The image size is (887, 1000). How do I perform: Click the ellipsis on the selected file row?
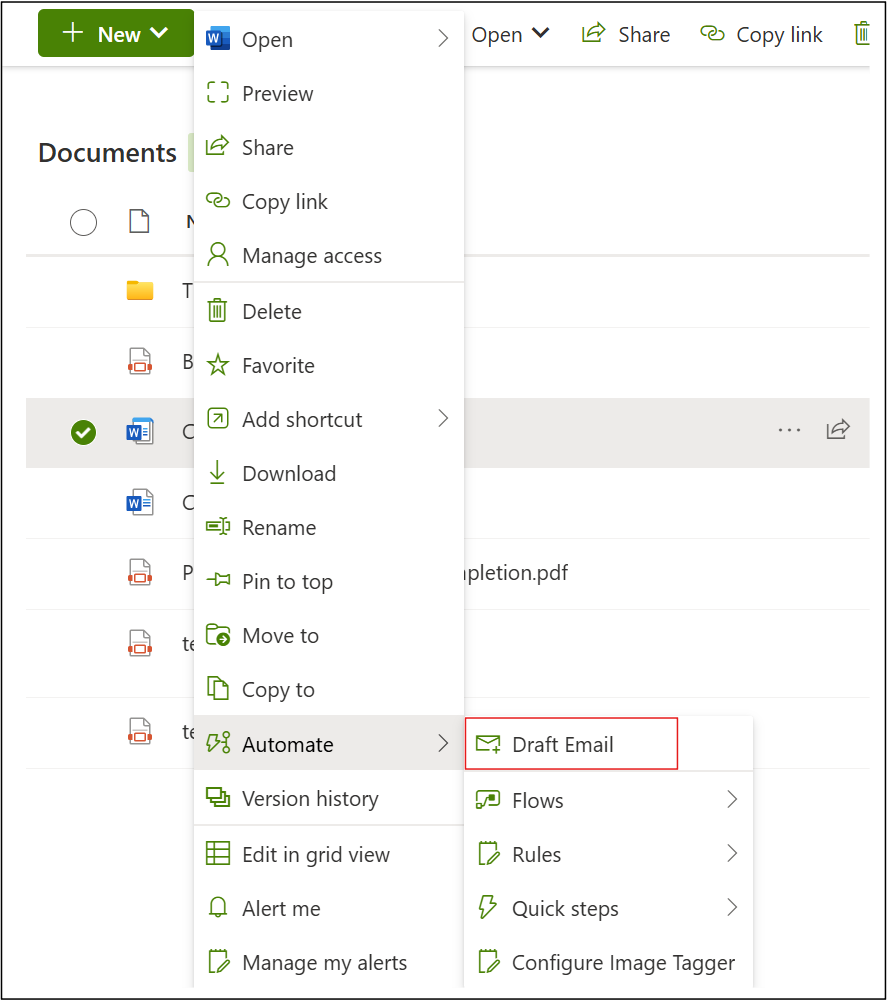pos(789,430)
